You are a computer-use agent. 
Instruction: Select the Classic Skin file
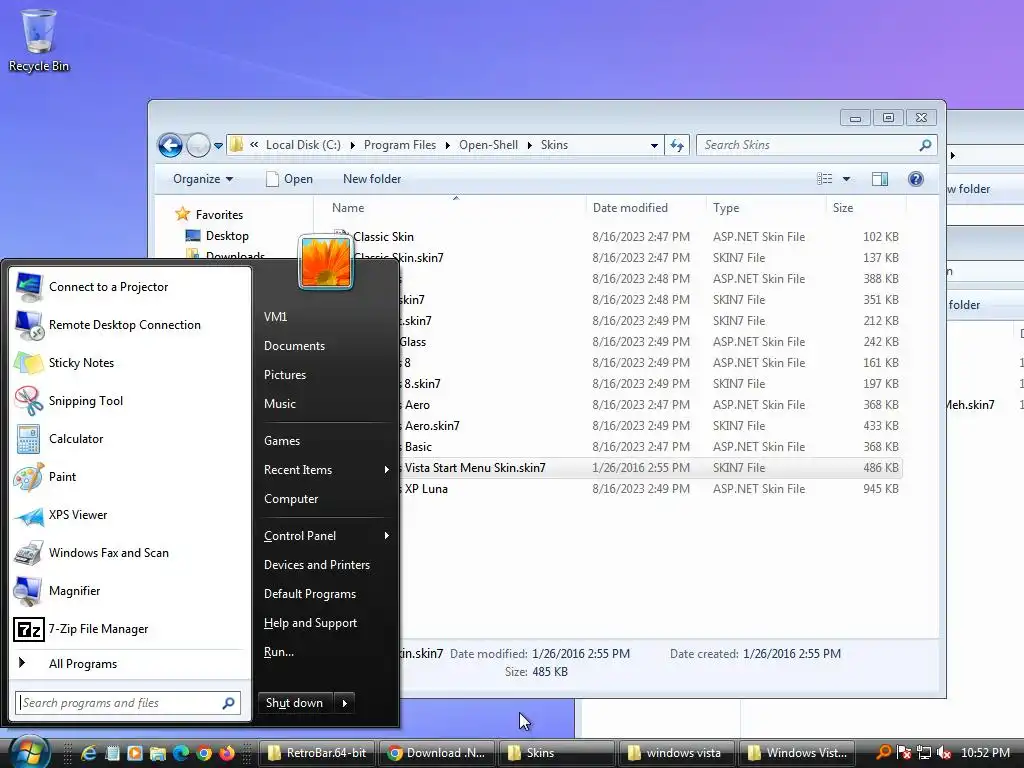coord(383,236)
